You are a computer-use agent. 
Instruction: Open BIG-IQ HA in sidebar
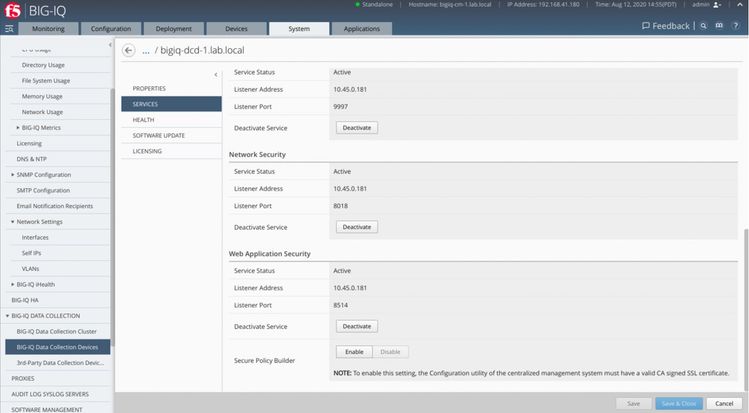pos(25,300)
